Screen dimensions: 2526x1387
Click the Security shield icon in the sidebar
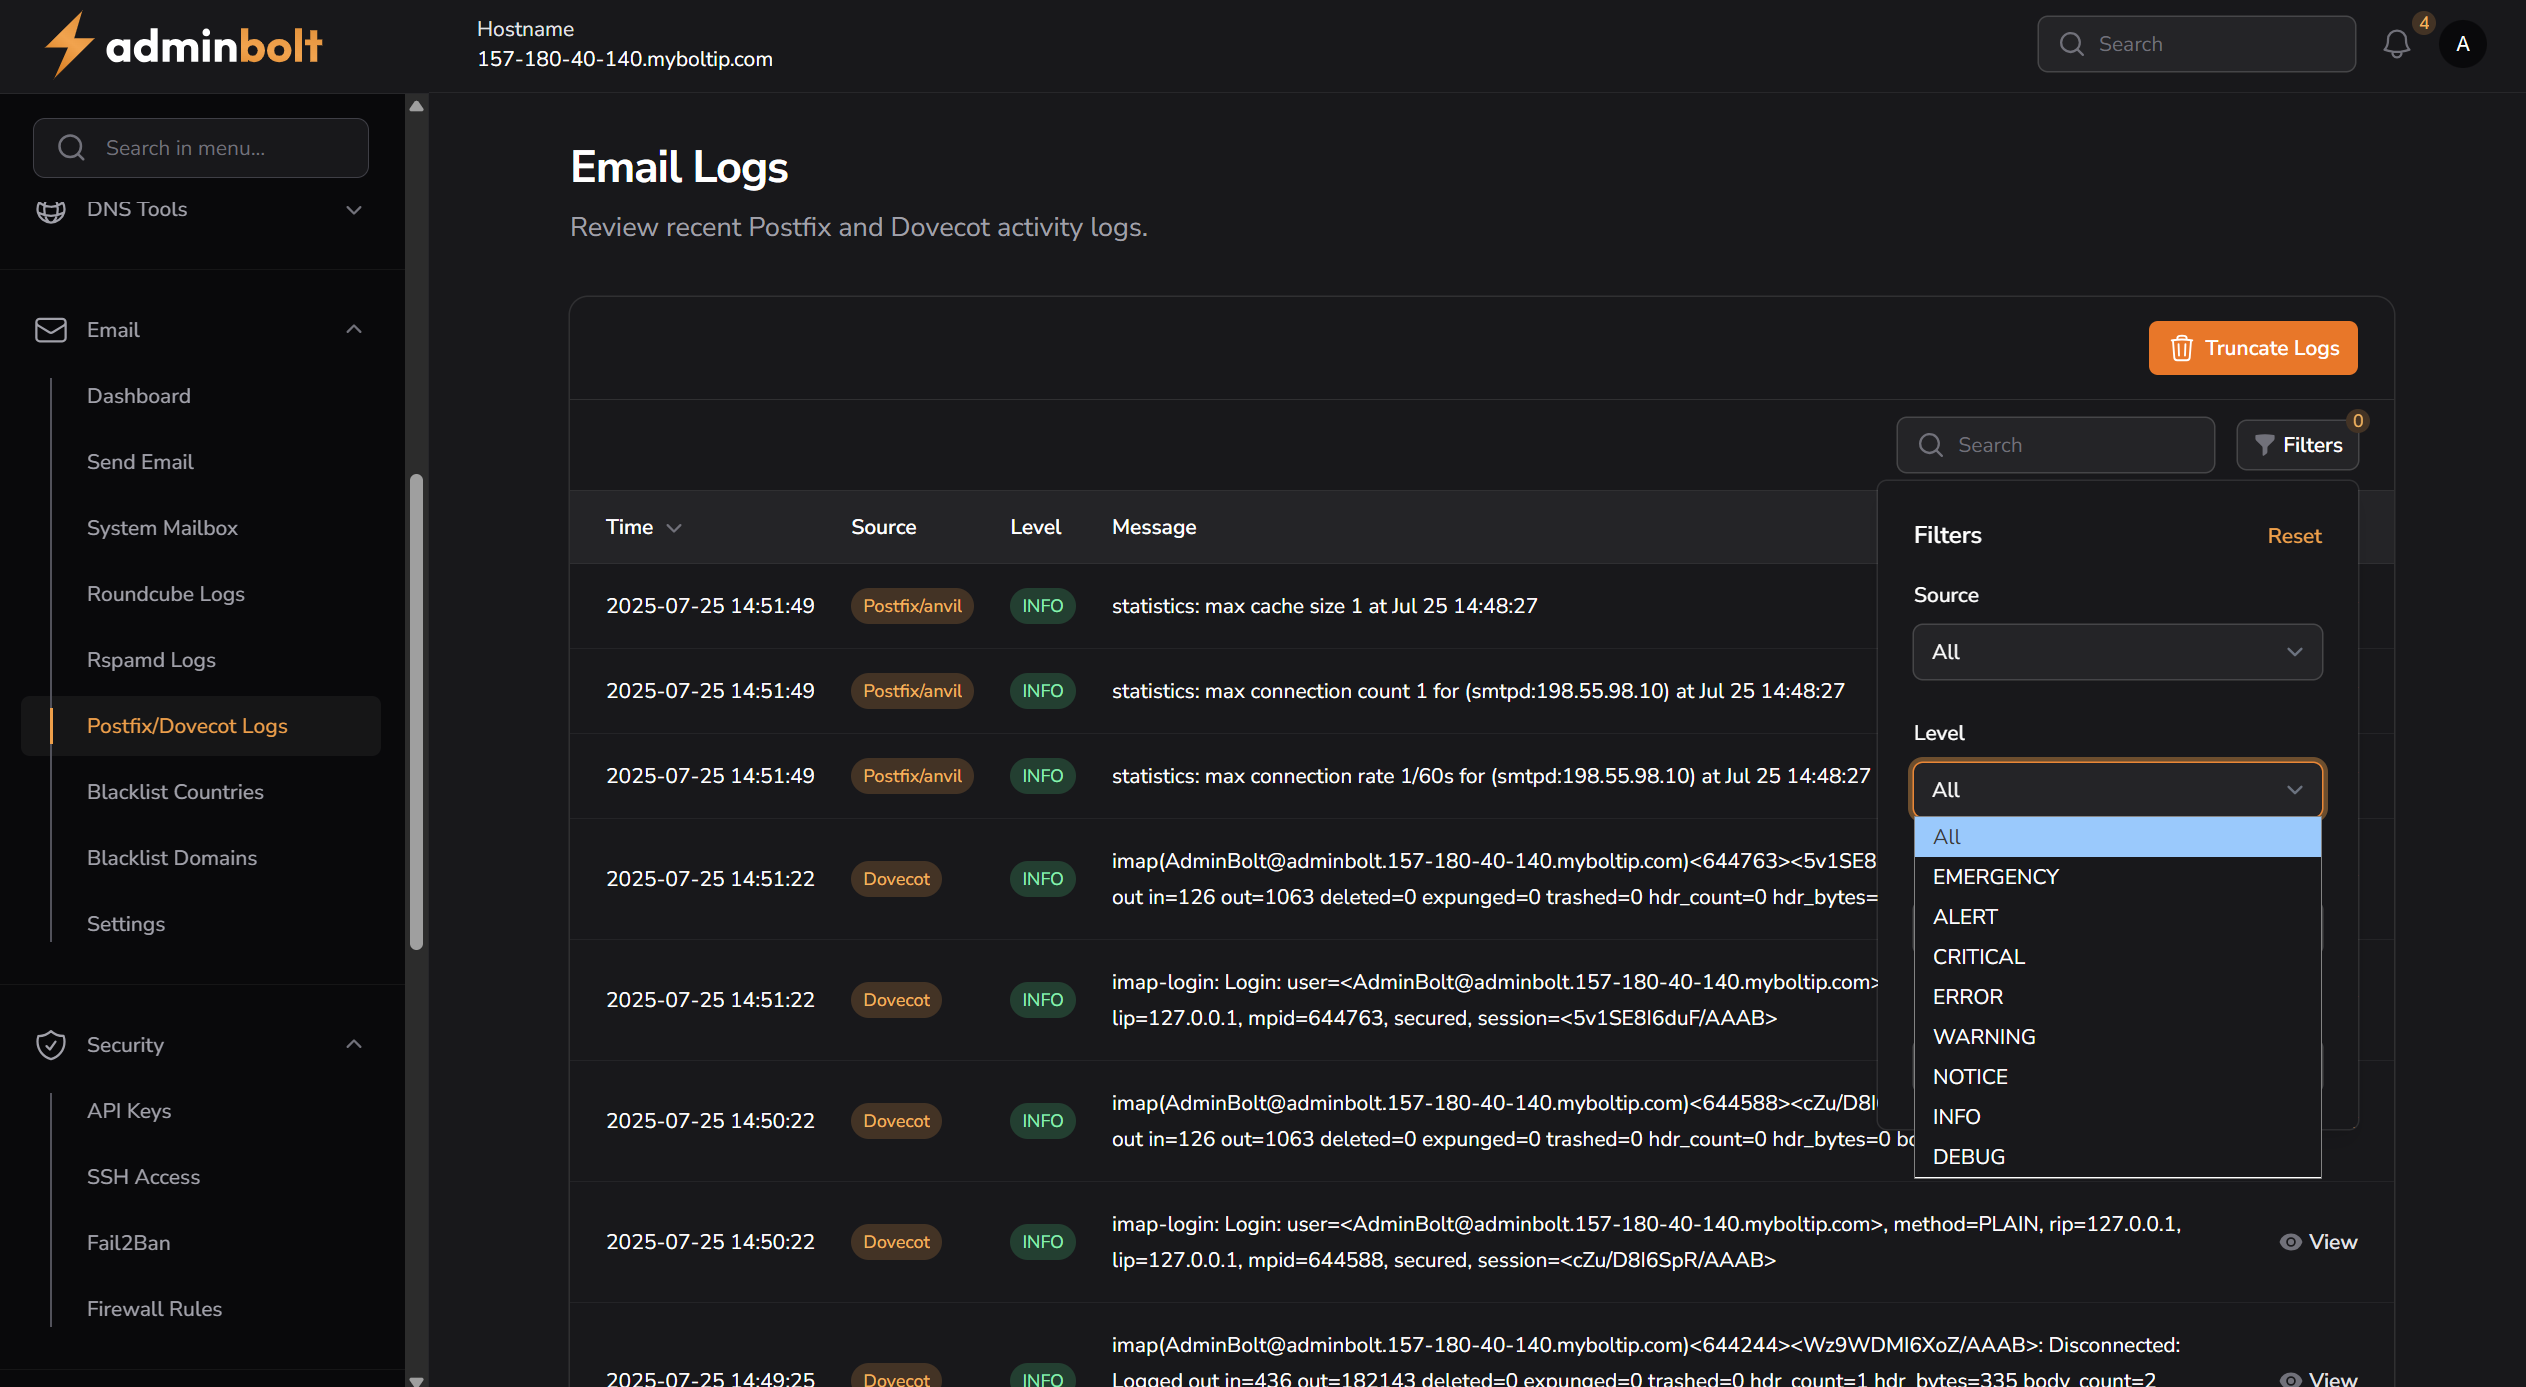51,1045
